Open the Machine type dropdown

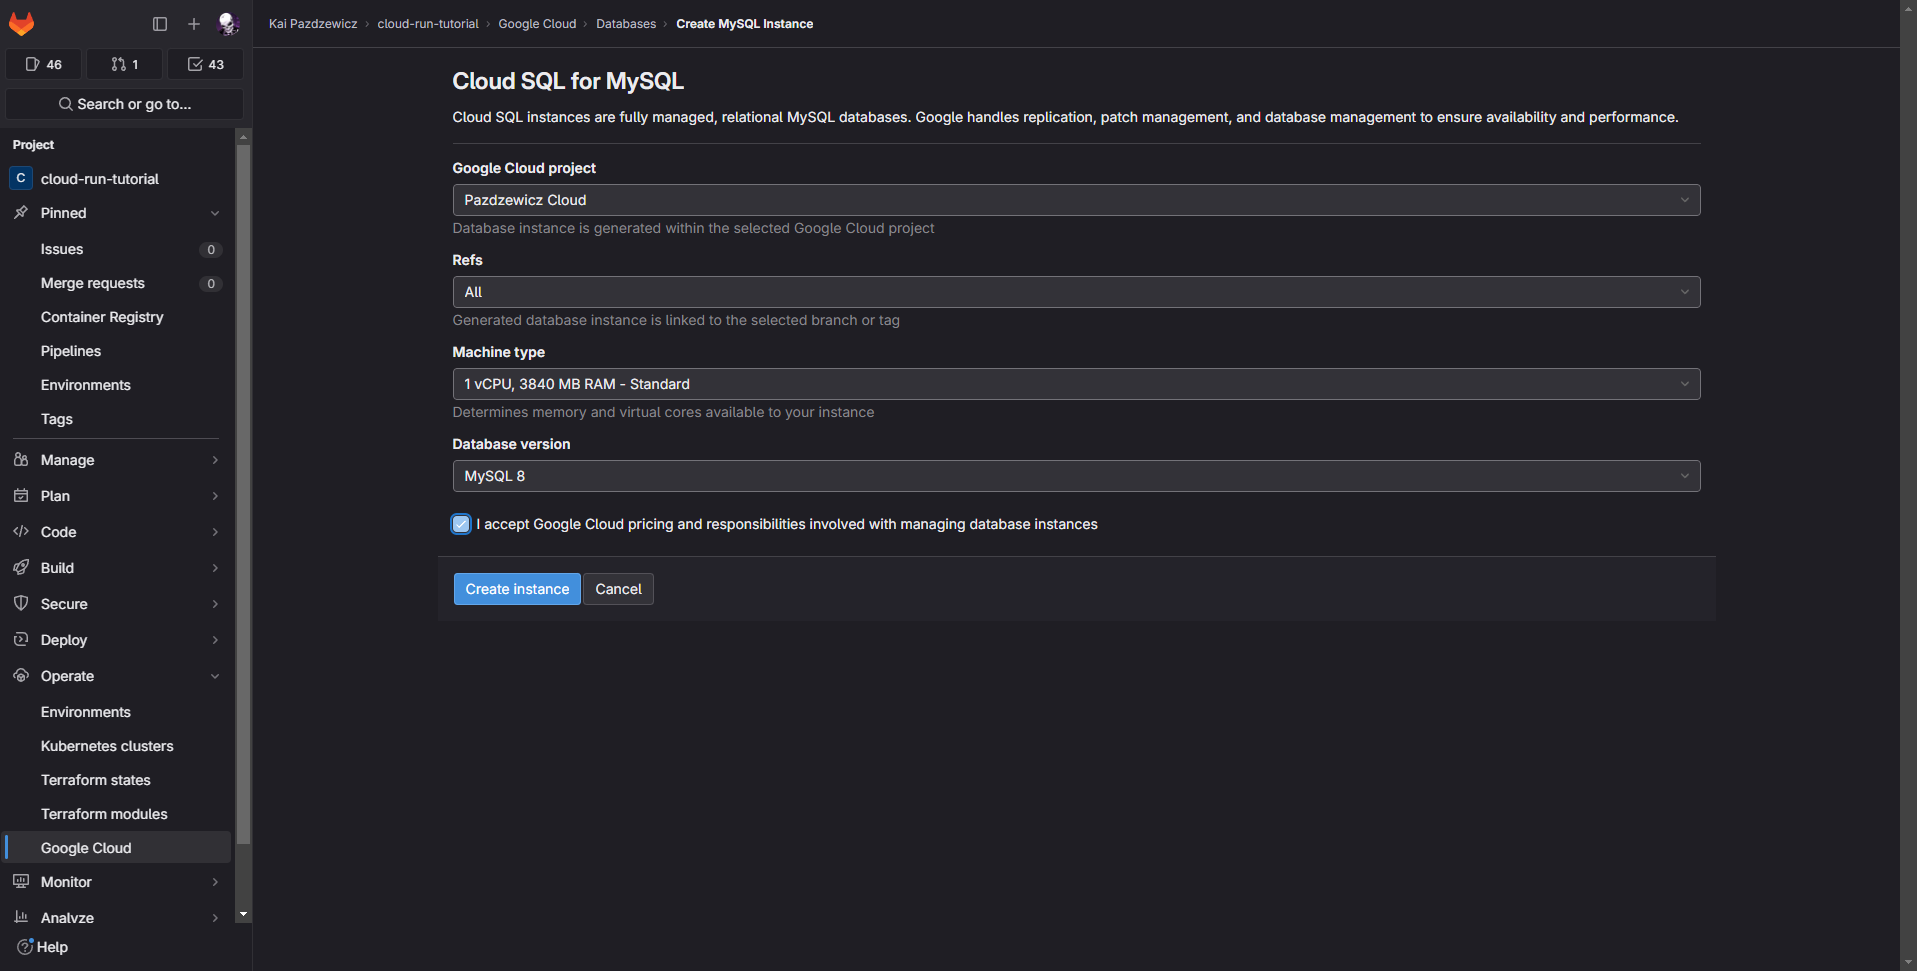[x=1075, y=384]
